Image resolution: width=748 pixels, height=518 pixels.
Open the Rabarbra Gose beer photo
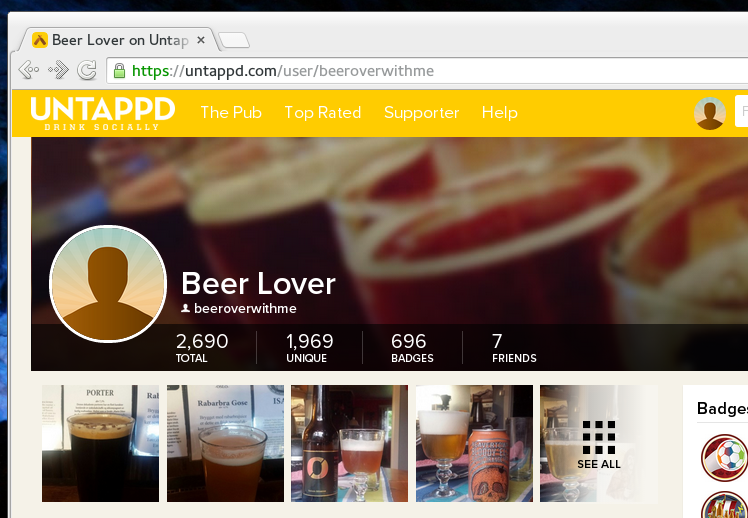pos(225,444)
